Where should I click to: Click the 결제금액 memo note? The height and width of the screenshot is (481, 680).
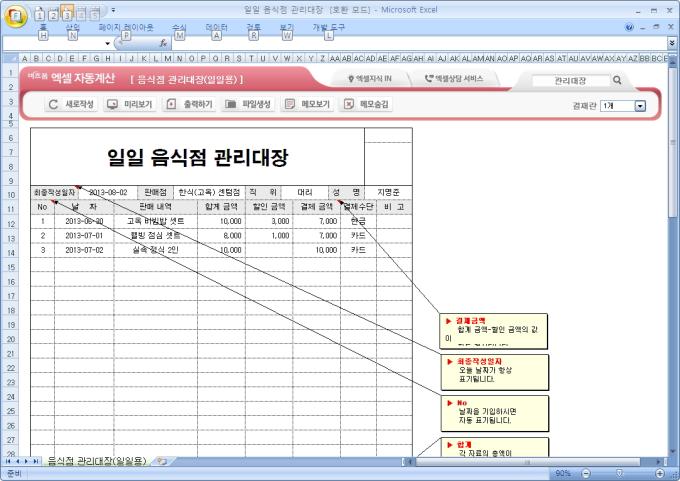494,331
